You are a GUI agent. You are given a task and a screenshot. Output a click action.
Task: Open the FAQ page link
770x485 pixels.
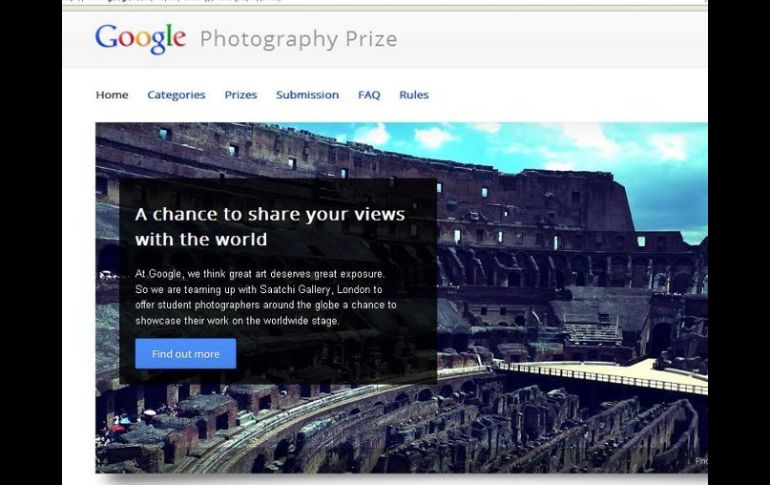point(369,95)
